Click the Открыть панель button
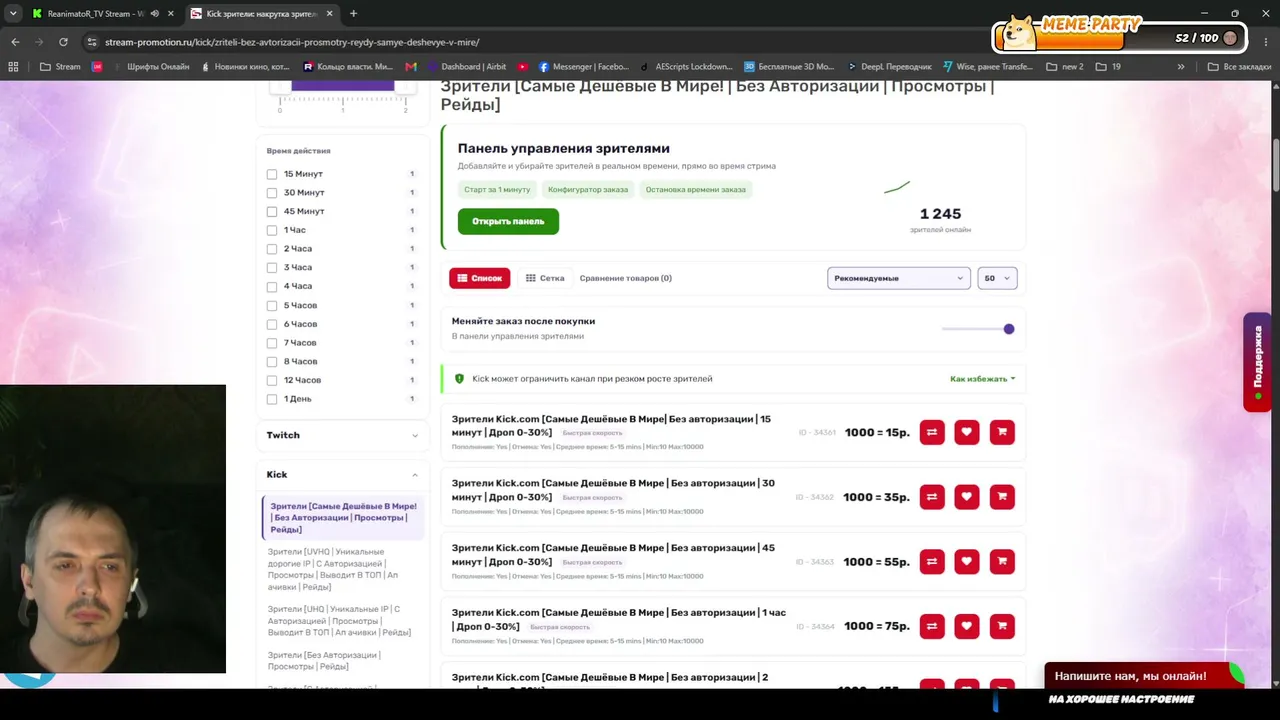Screen dimensions: 1280x720 pyautogui.click(x=508, y=221)
